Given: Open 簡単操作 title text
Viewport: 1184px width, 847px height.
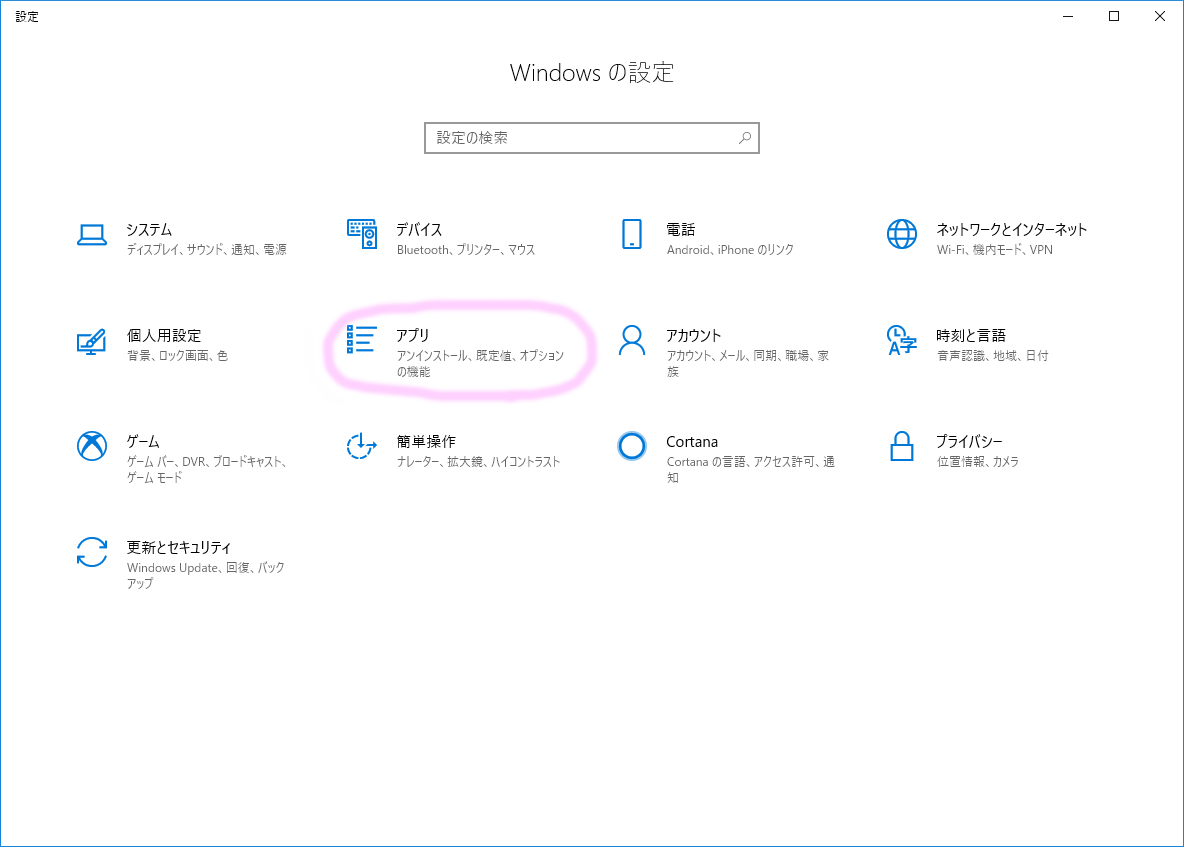Looking at the screenshot, I should pos(426,442).
